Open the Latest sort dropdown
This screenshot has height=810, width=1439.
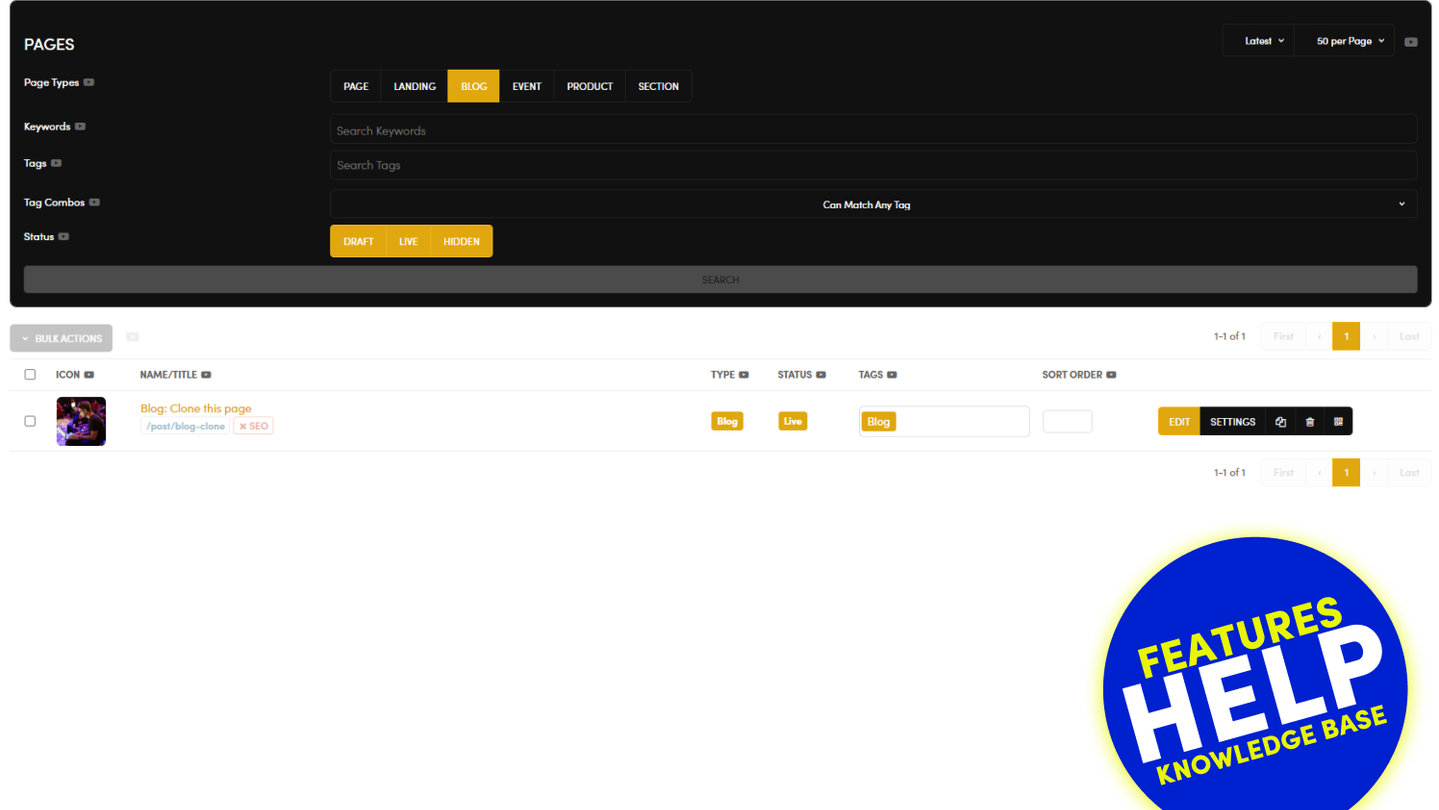1264,41
